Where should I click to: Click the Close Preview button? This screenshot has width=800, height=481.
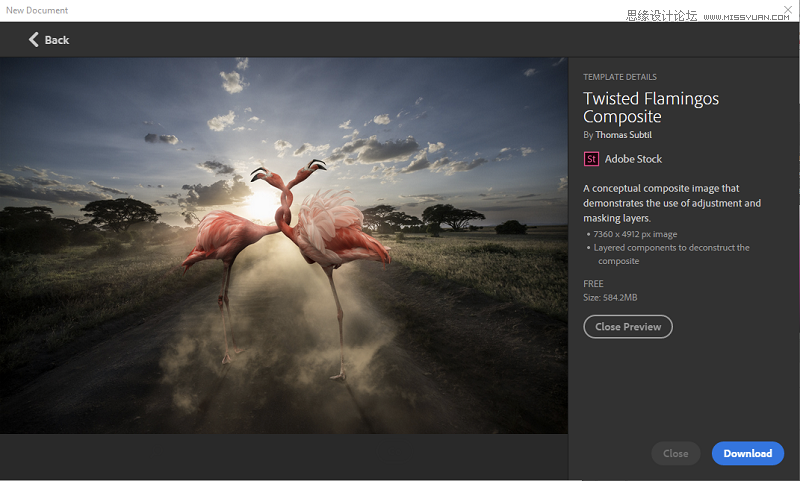[628, 327]
